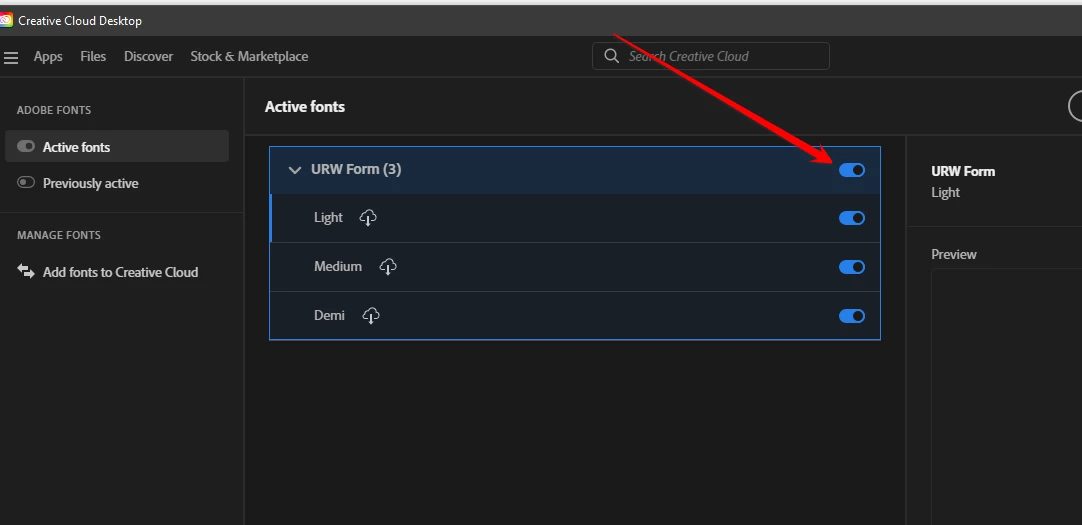The width and height of the screenshot is (1082, 525).
Task: Select the Medium font row label
Action: [338, 266]
